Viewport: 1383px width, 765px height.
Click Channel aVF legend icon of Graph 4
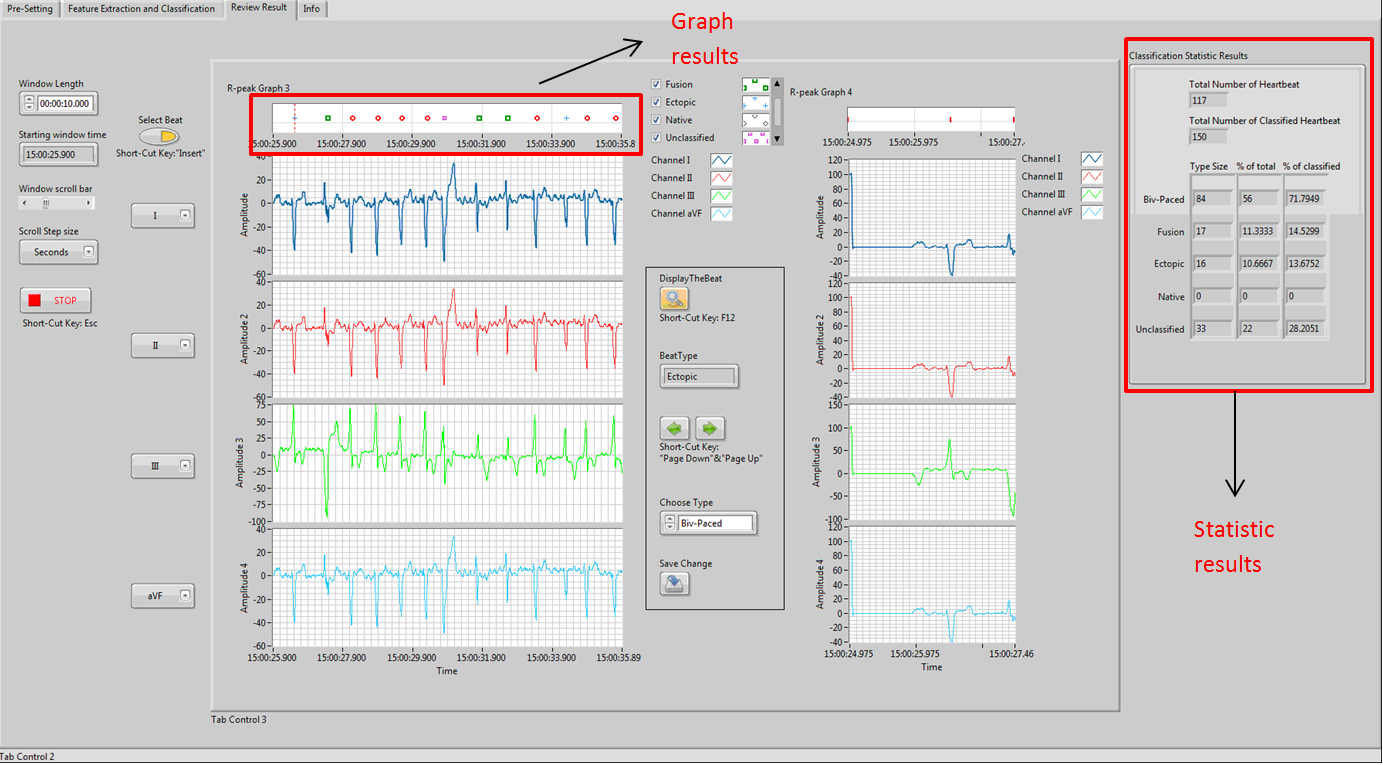click(1092, 213)
